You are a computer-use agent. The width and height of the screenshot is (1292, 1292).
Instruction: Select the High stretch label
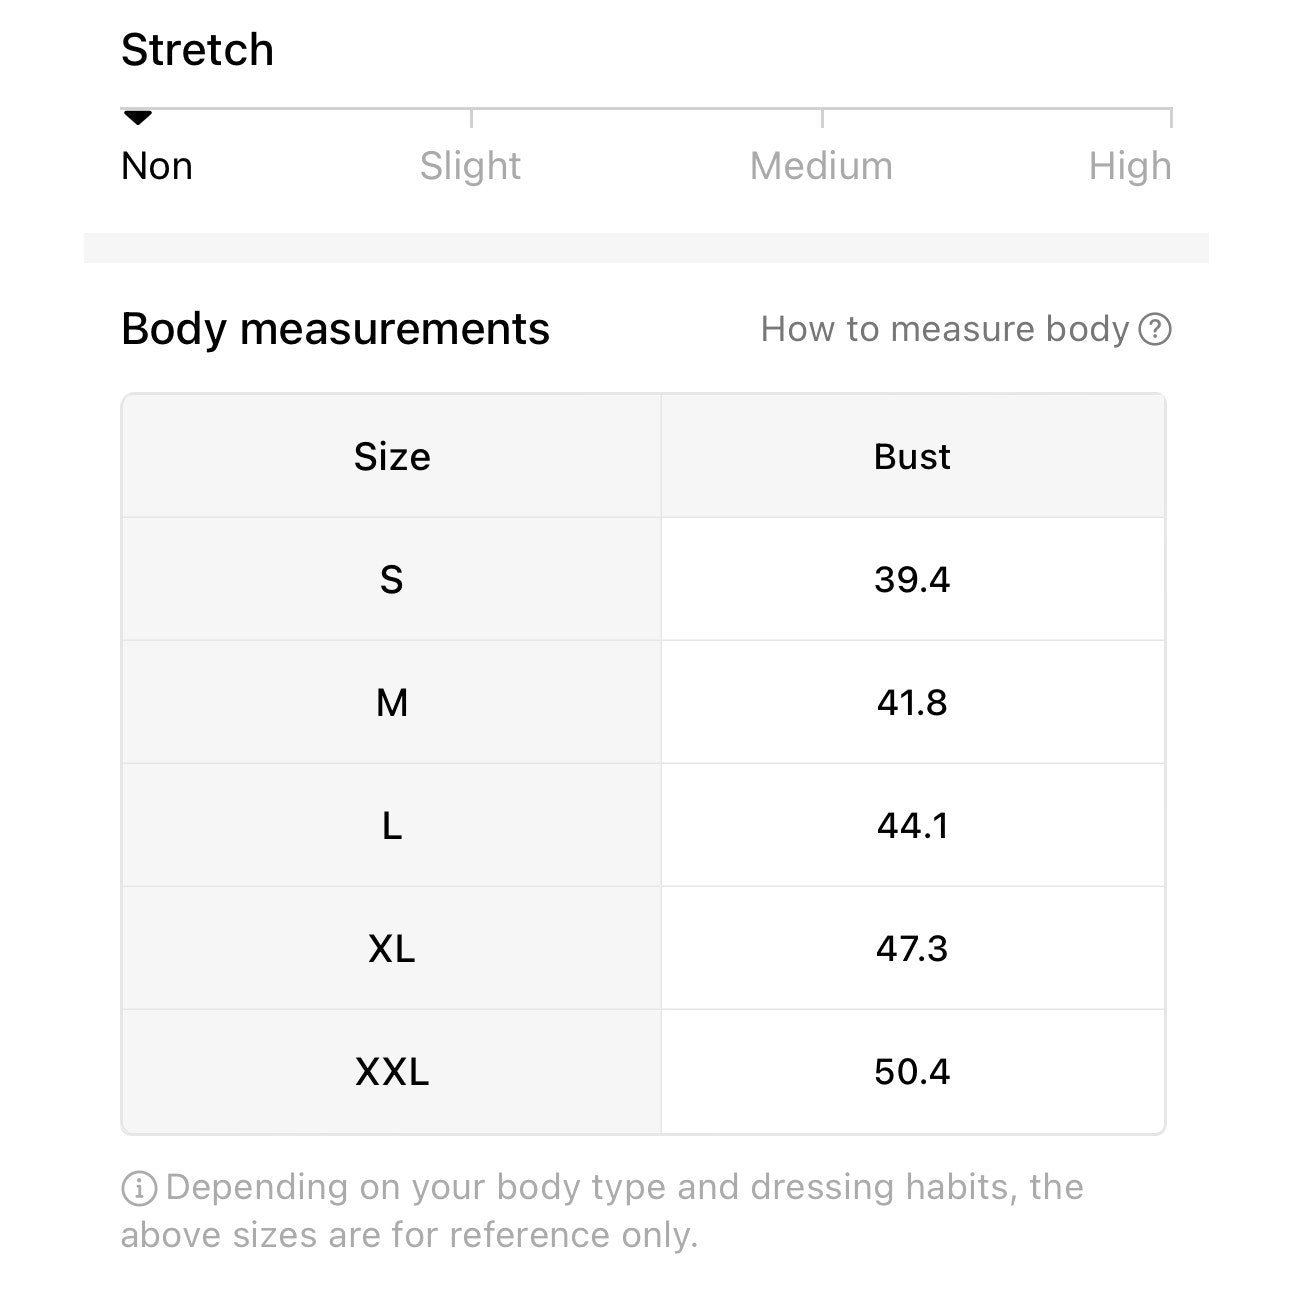pos(1130,166)
